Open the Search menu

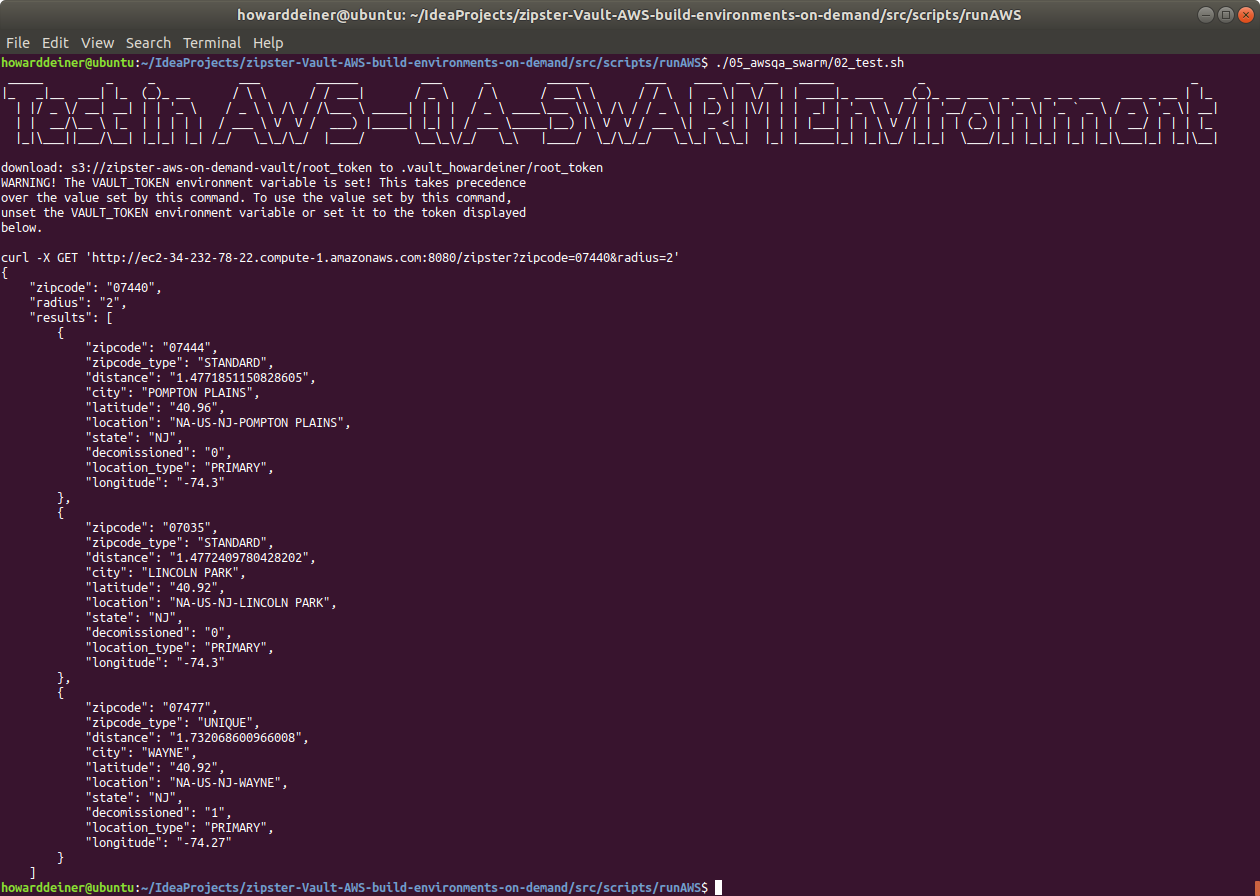point(148,43)
